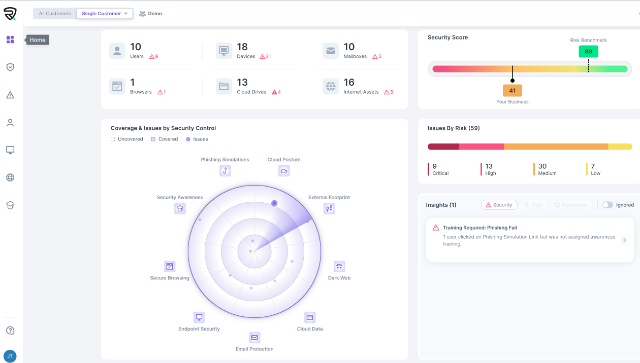The height and width of the screenshot is (363, 640).
Task: Click the Mailboxes tile envelope icon
Action: pos(331,51)
